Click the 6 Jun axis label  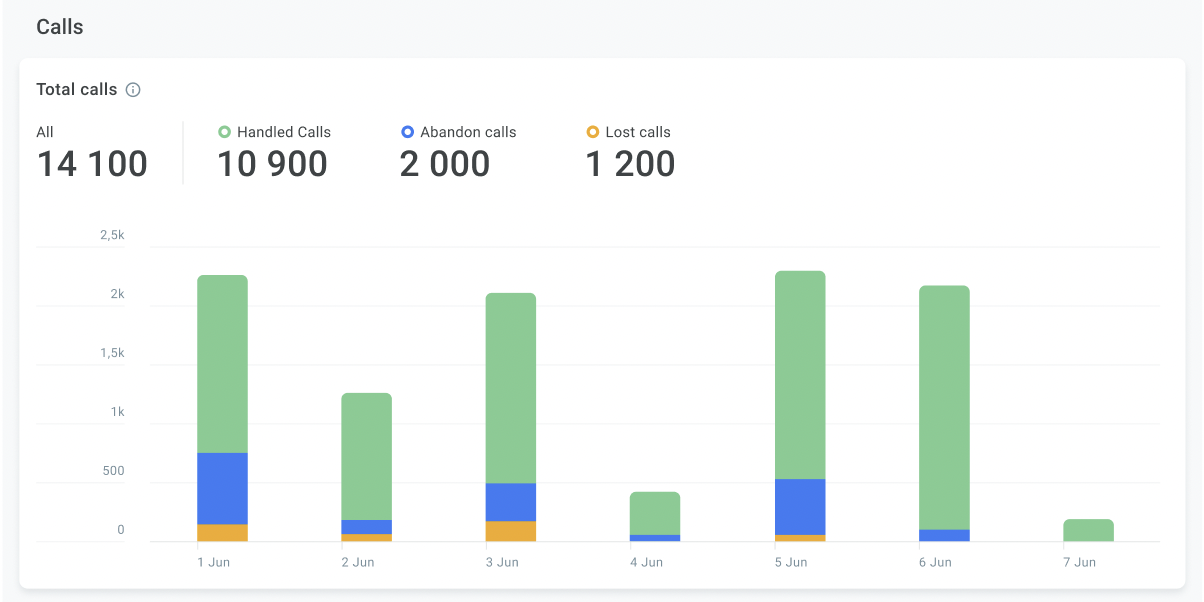point(935,563)
